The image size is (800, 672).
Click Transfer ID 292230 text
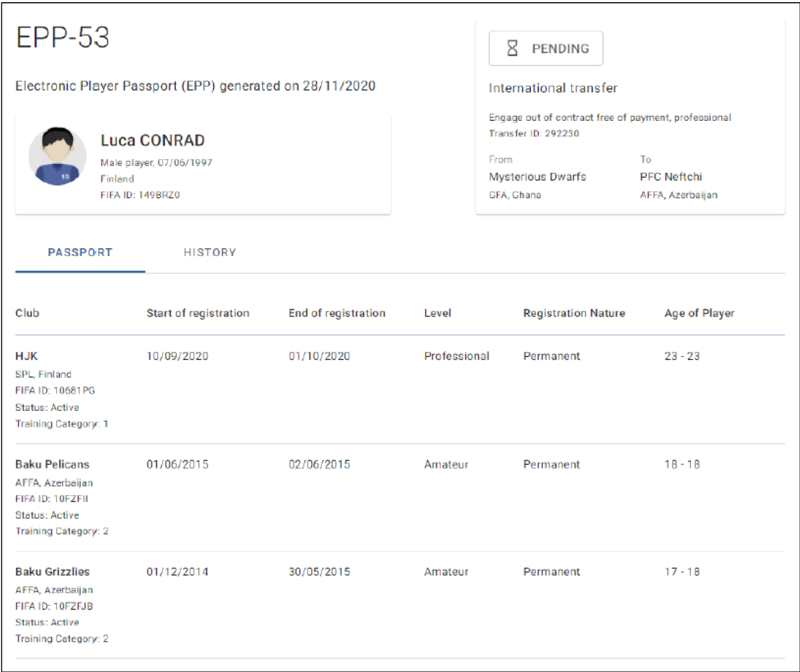tap(534, 133)
